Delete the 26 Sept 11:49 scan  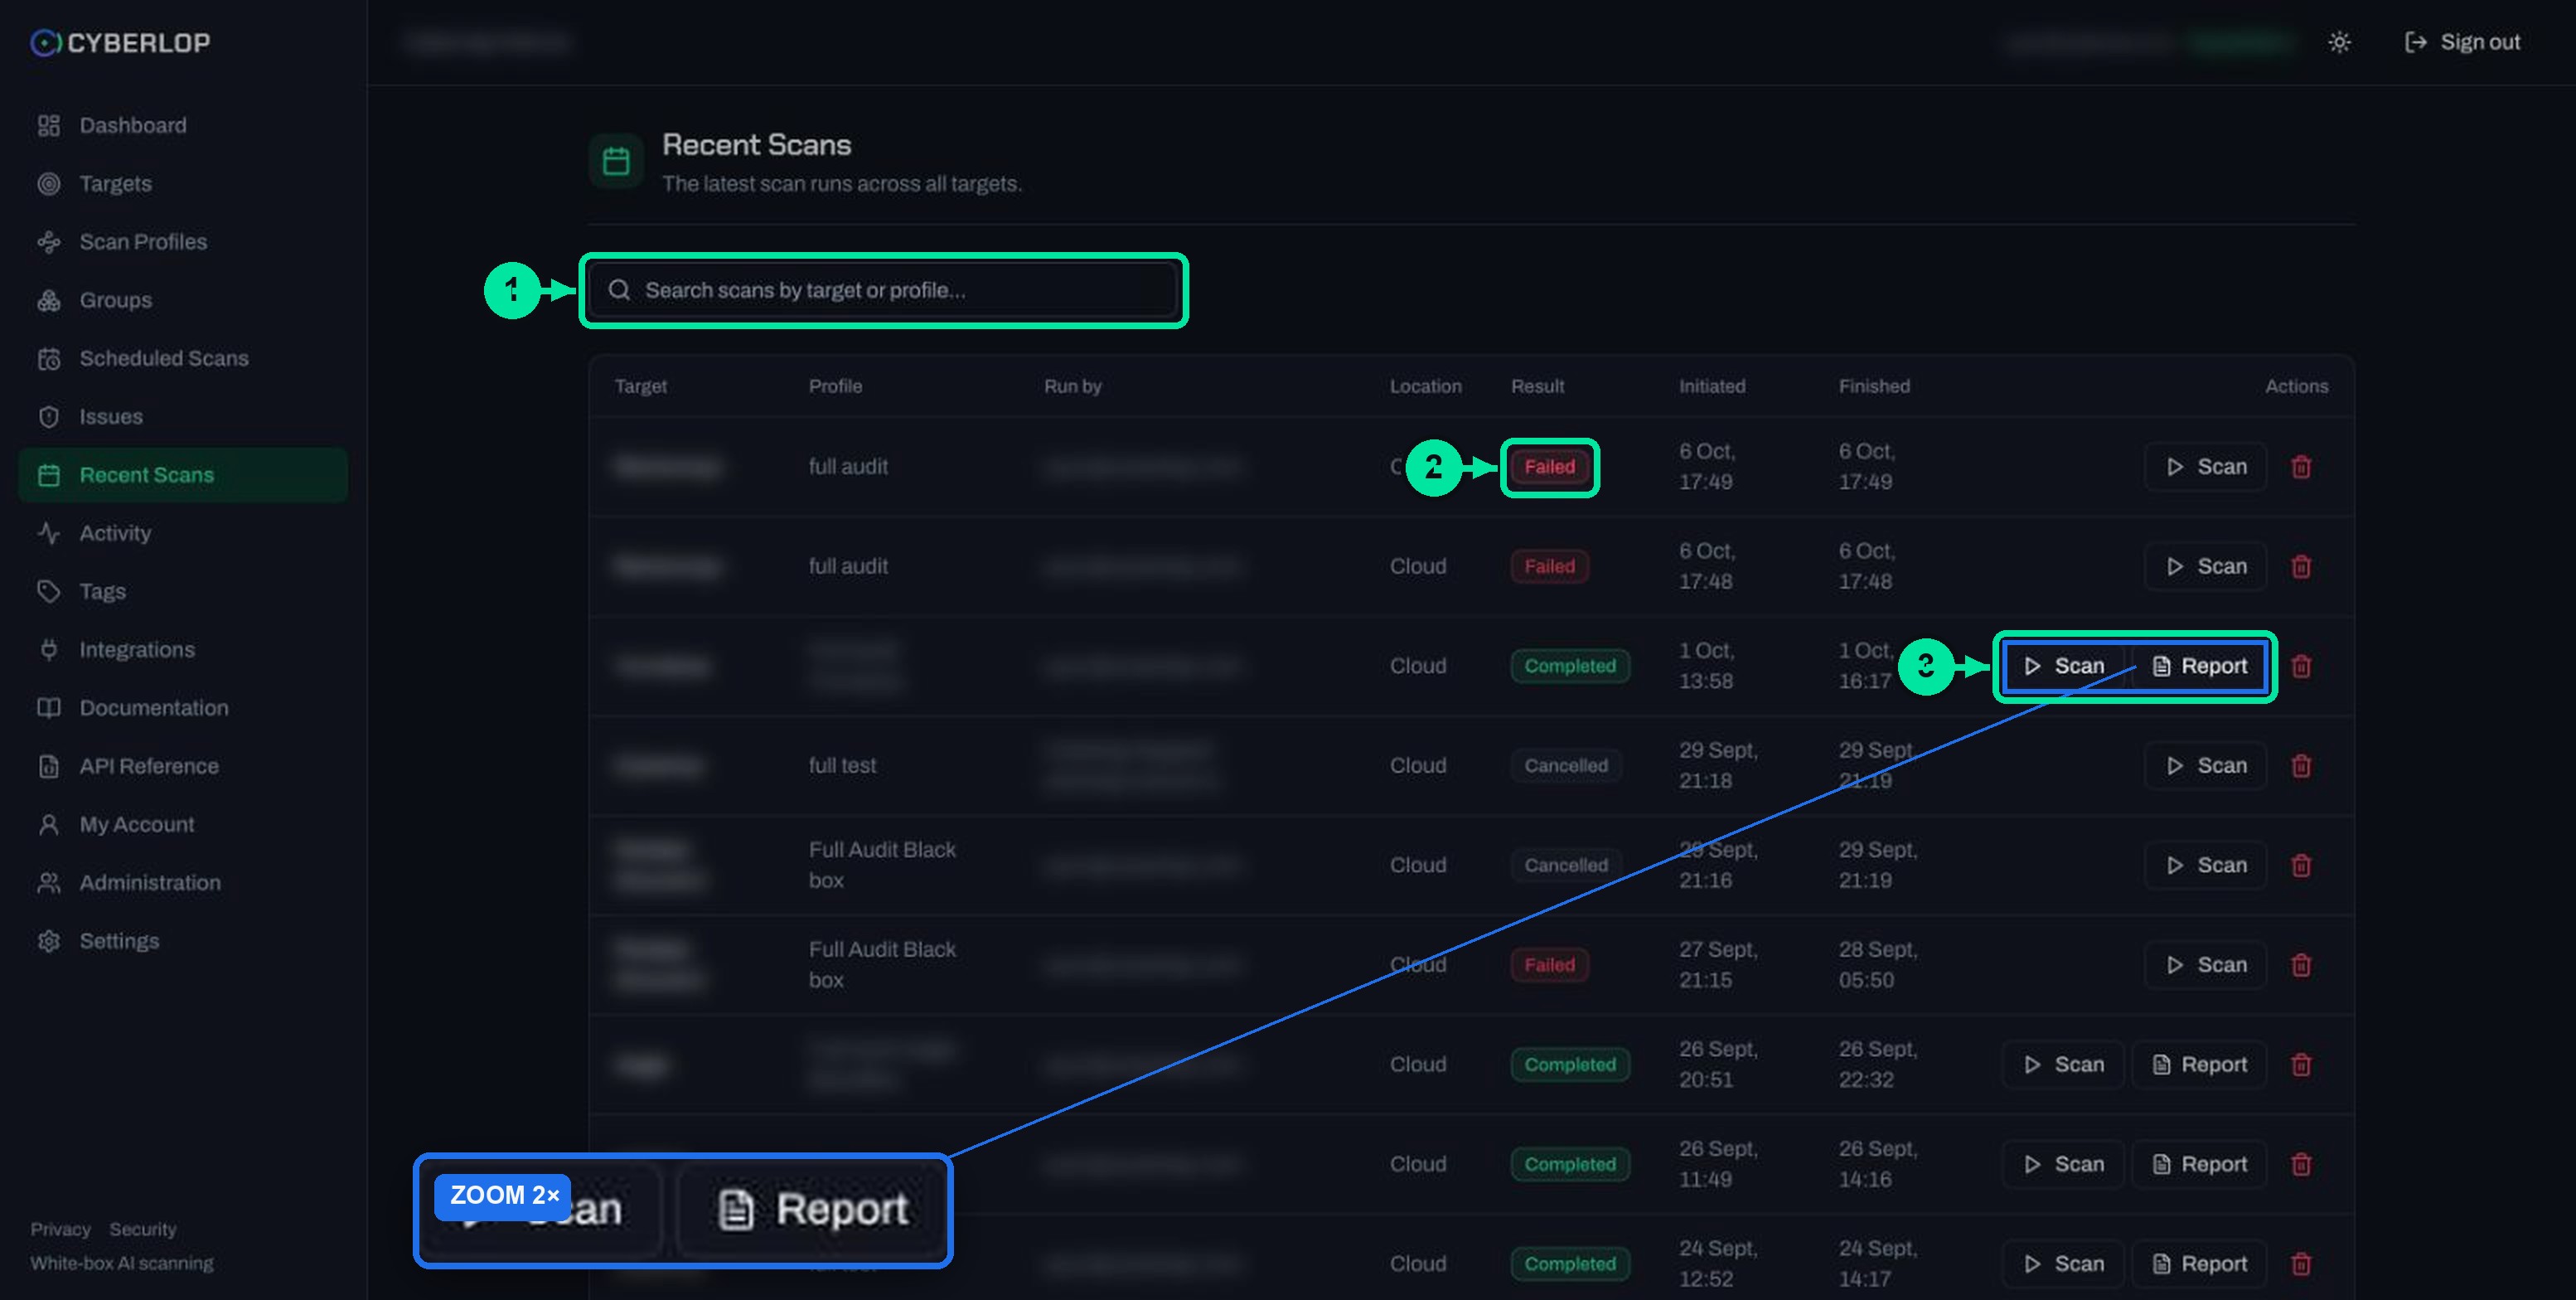tap(2301, 1164)
